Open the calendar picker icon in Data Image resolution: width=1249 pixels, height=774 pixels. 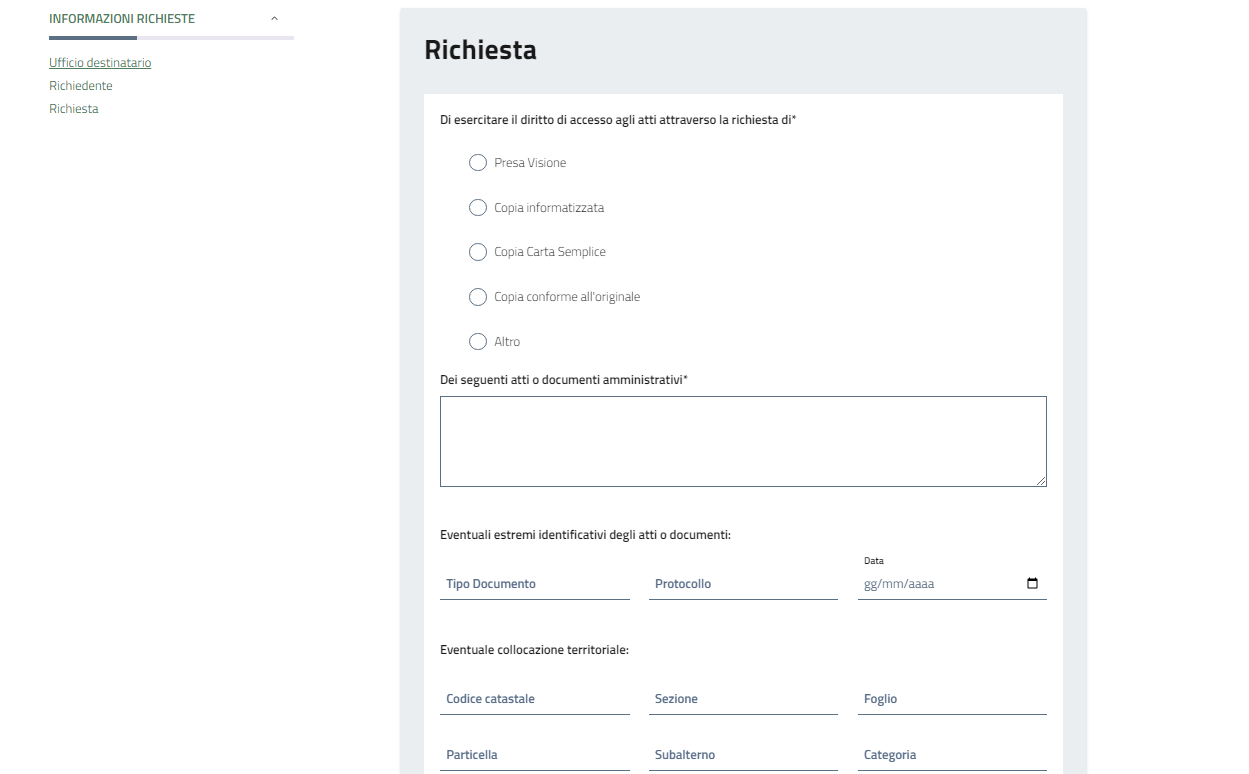1033,584
